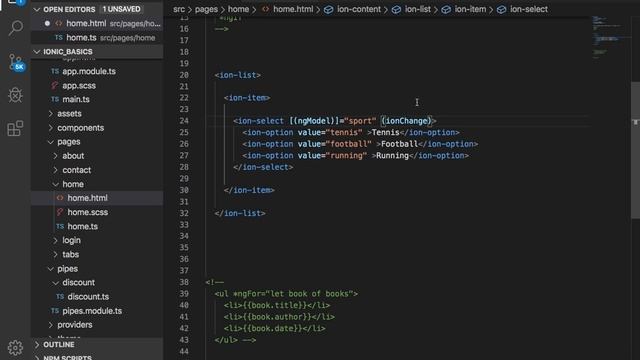The width and height of the screenshot is (640, 360).
Task: Expand the contact folder
Action: [56, 170]
